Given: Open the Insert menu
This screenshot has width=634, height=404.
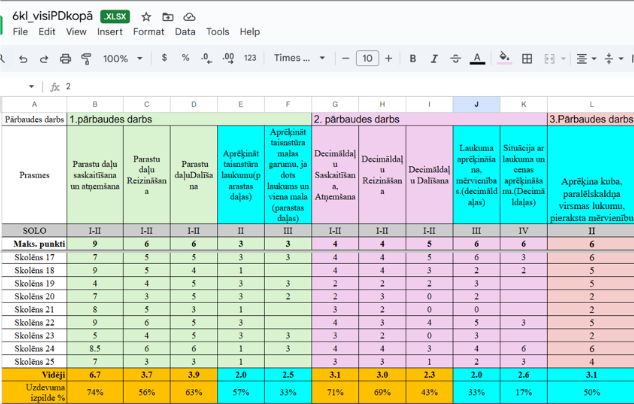Looking at the screenshot, I should [x=110, y=32].
